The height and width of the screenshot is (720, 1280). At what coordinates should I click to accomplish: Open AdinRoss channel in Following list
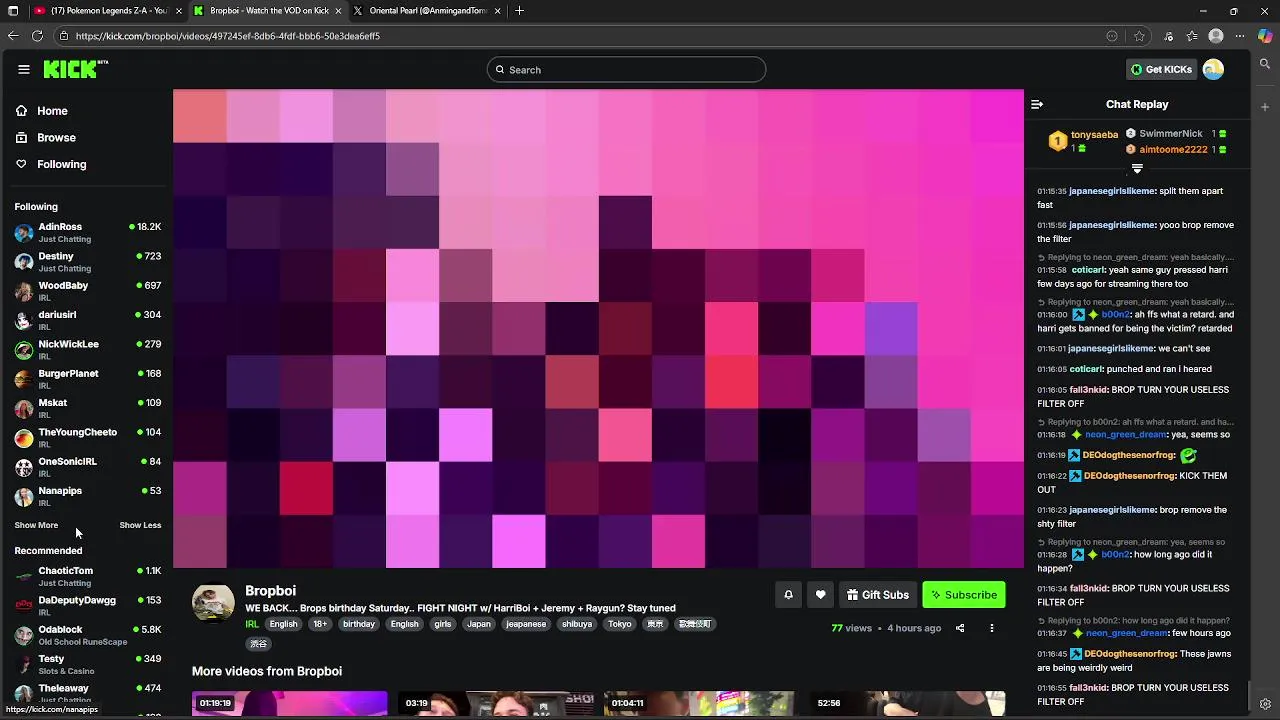pos(88,232)
